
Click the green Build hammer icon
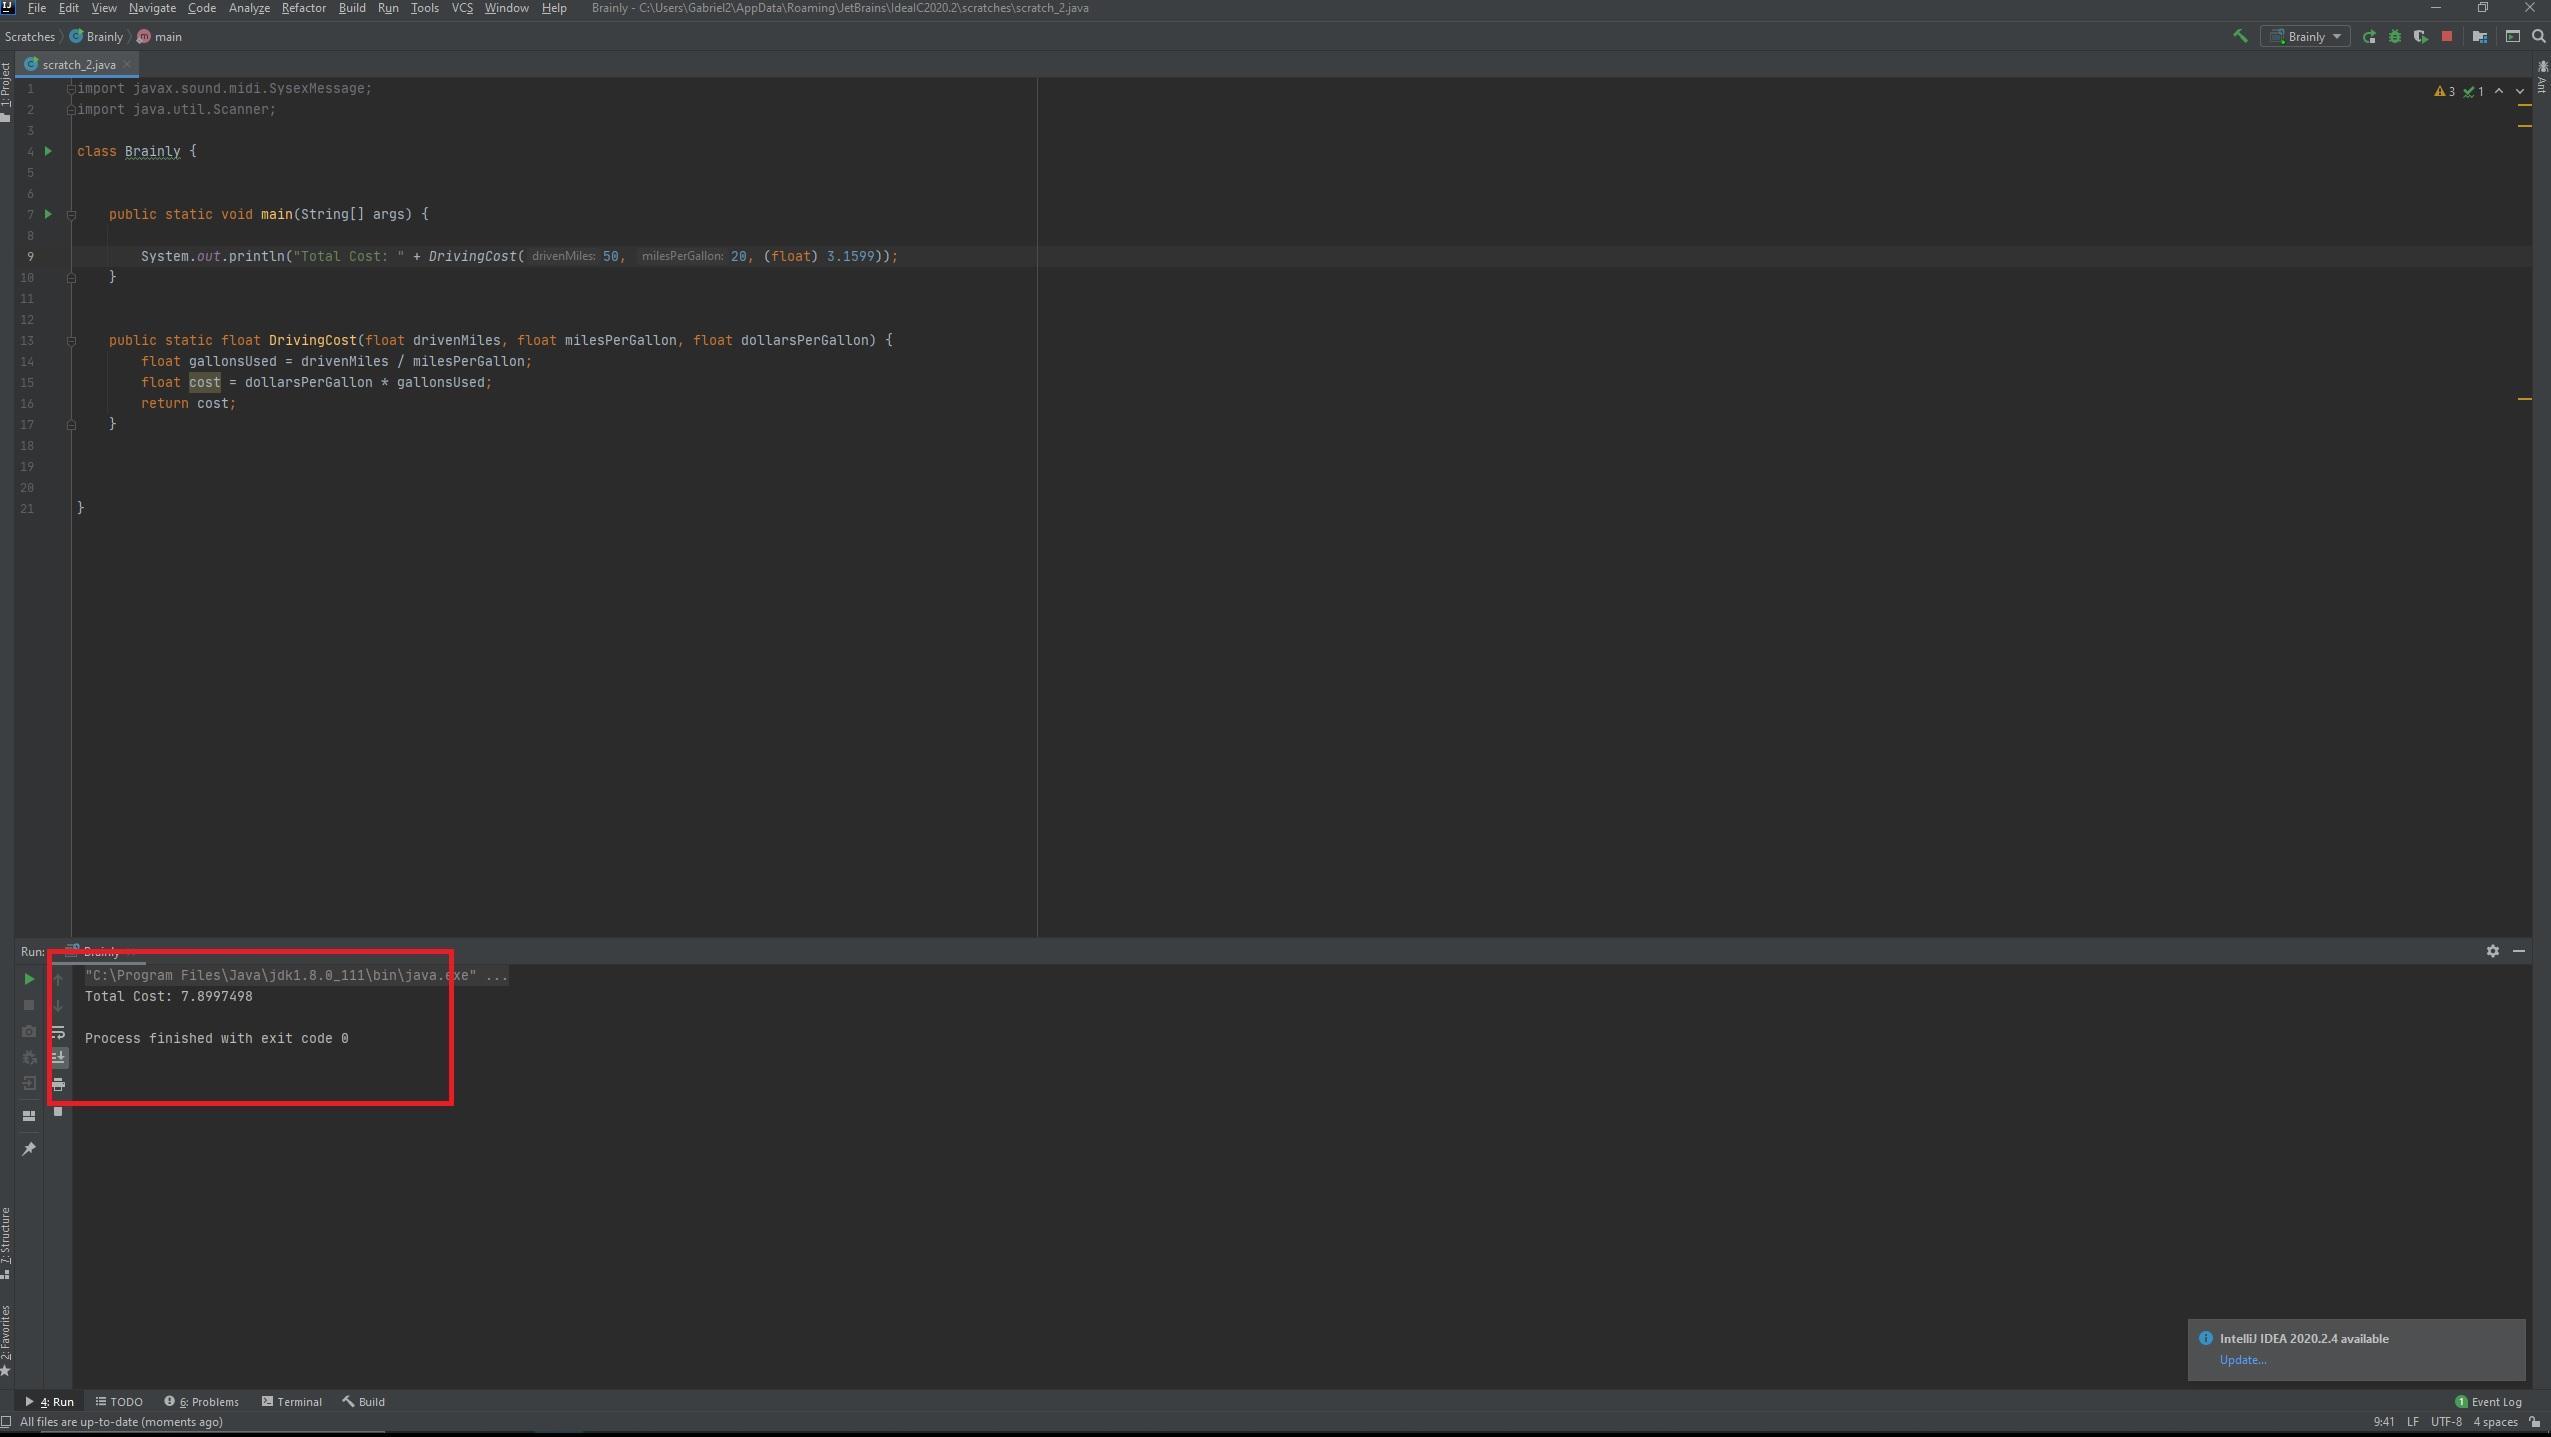point(2240,36)
